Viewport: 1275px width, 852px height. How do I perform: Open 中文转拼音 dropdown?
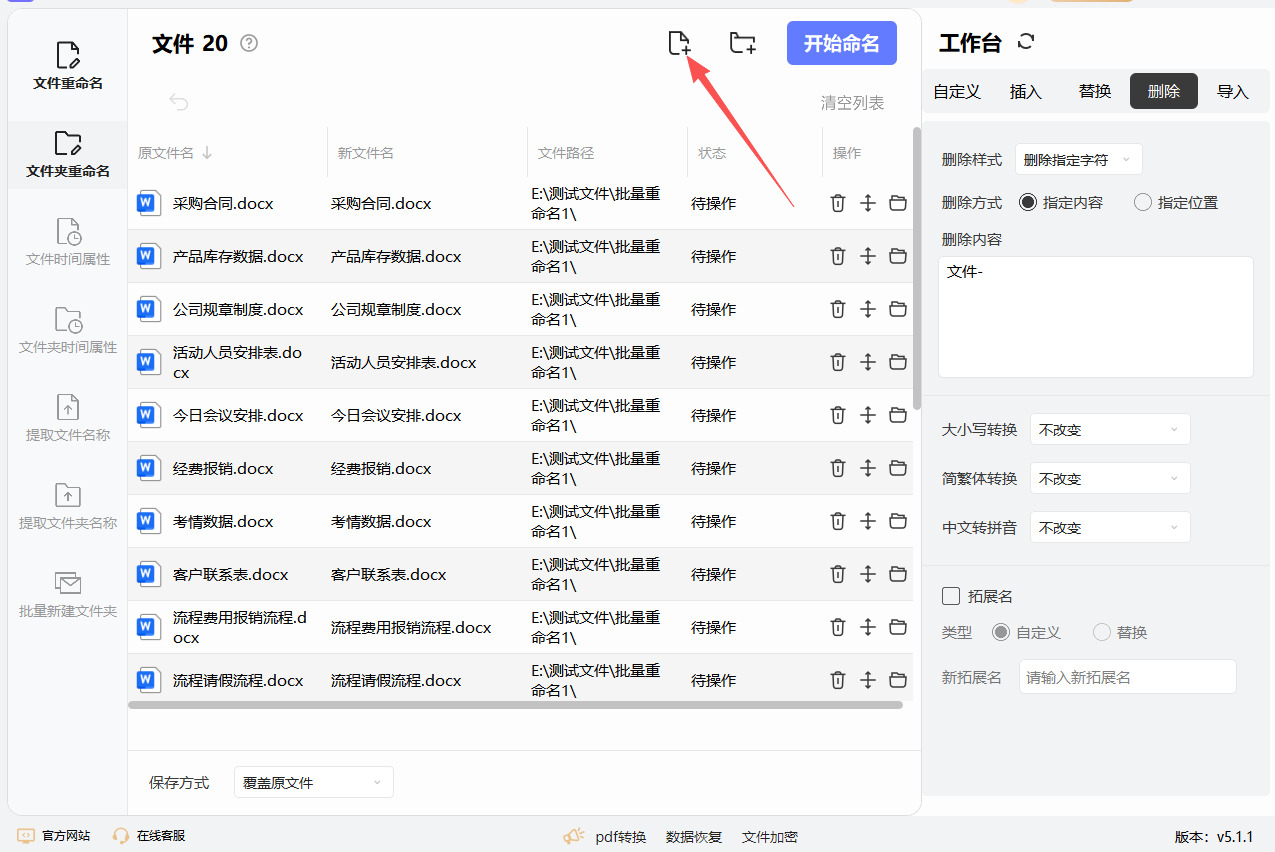(x=1110, y=527)
